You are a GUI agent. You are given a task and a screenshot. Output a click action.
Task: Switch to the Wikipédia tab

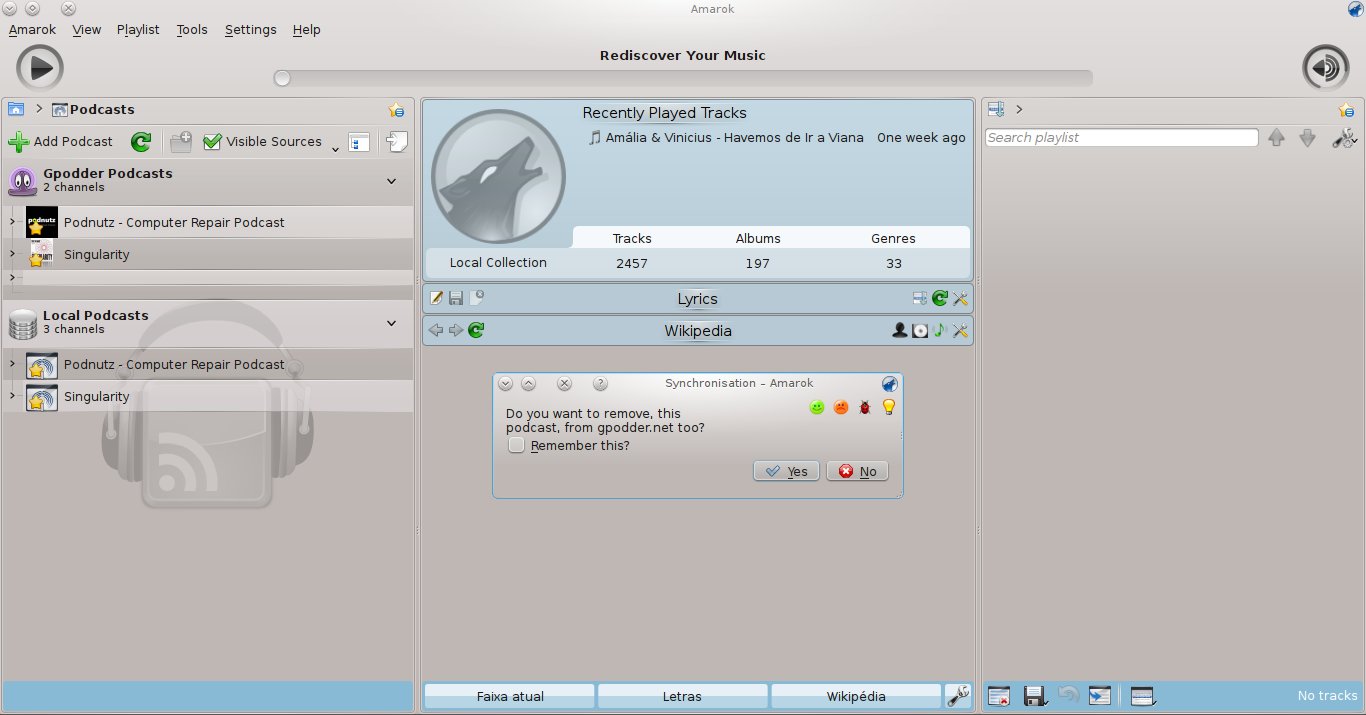pos(856,696)
